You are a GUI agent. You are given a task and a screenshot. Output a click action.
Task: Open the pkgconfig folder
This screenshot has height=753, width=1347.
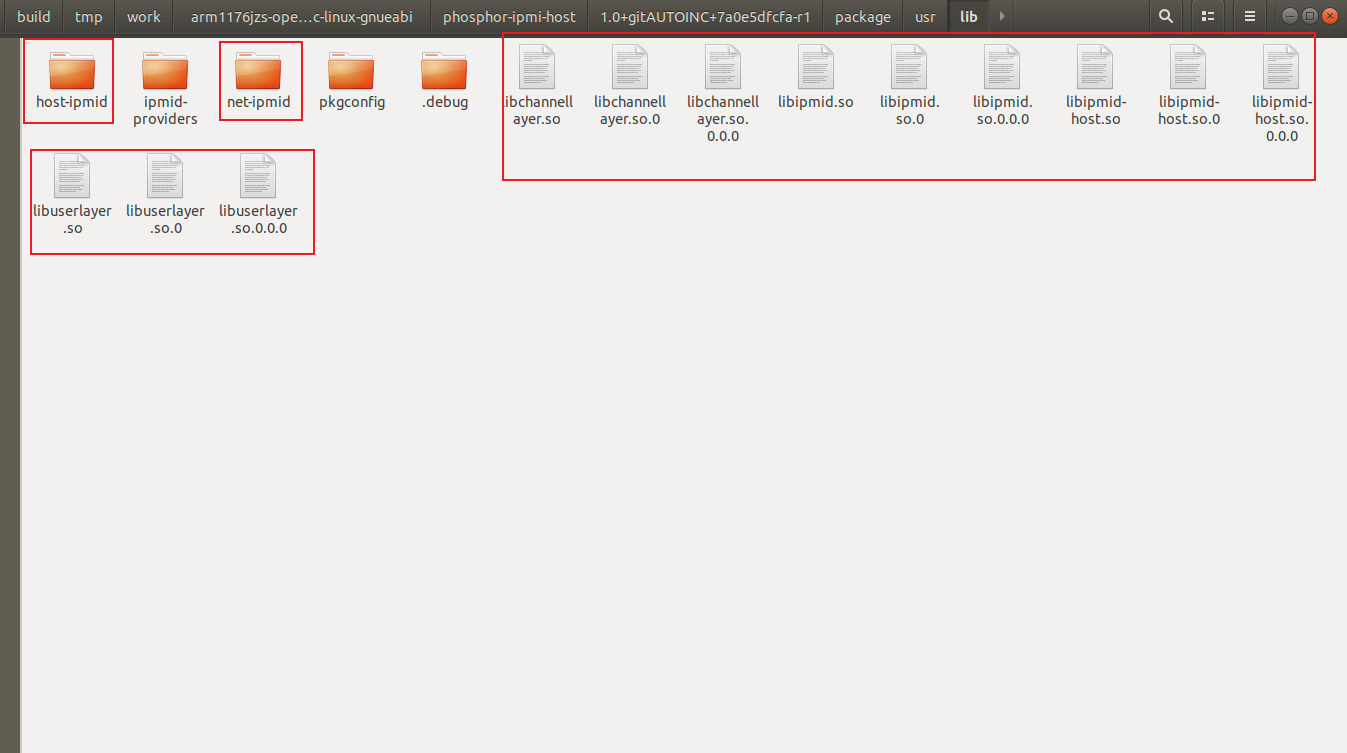tap(352, 80)
